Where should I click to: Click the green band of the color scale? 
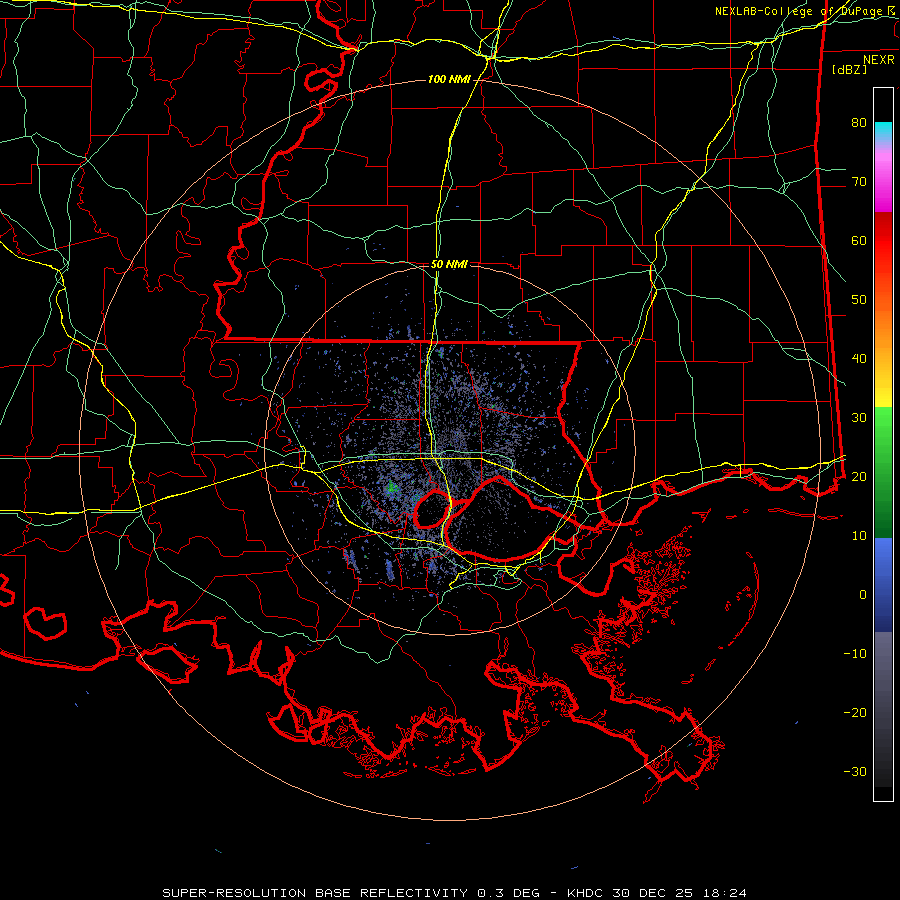tap(883, 472)
